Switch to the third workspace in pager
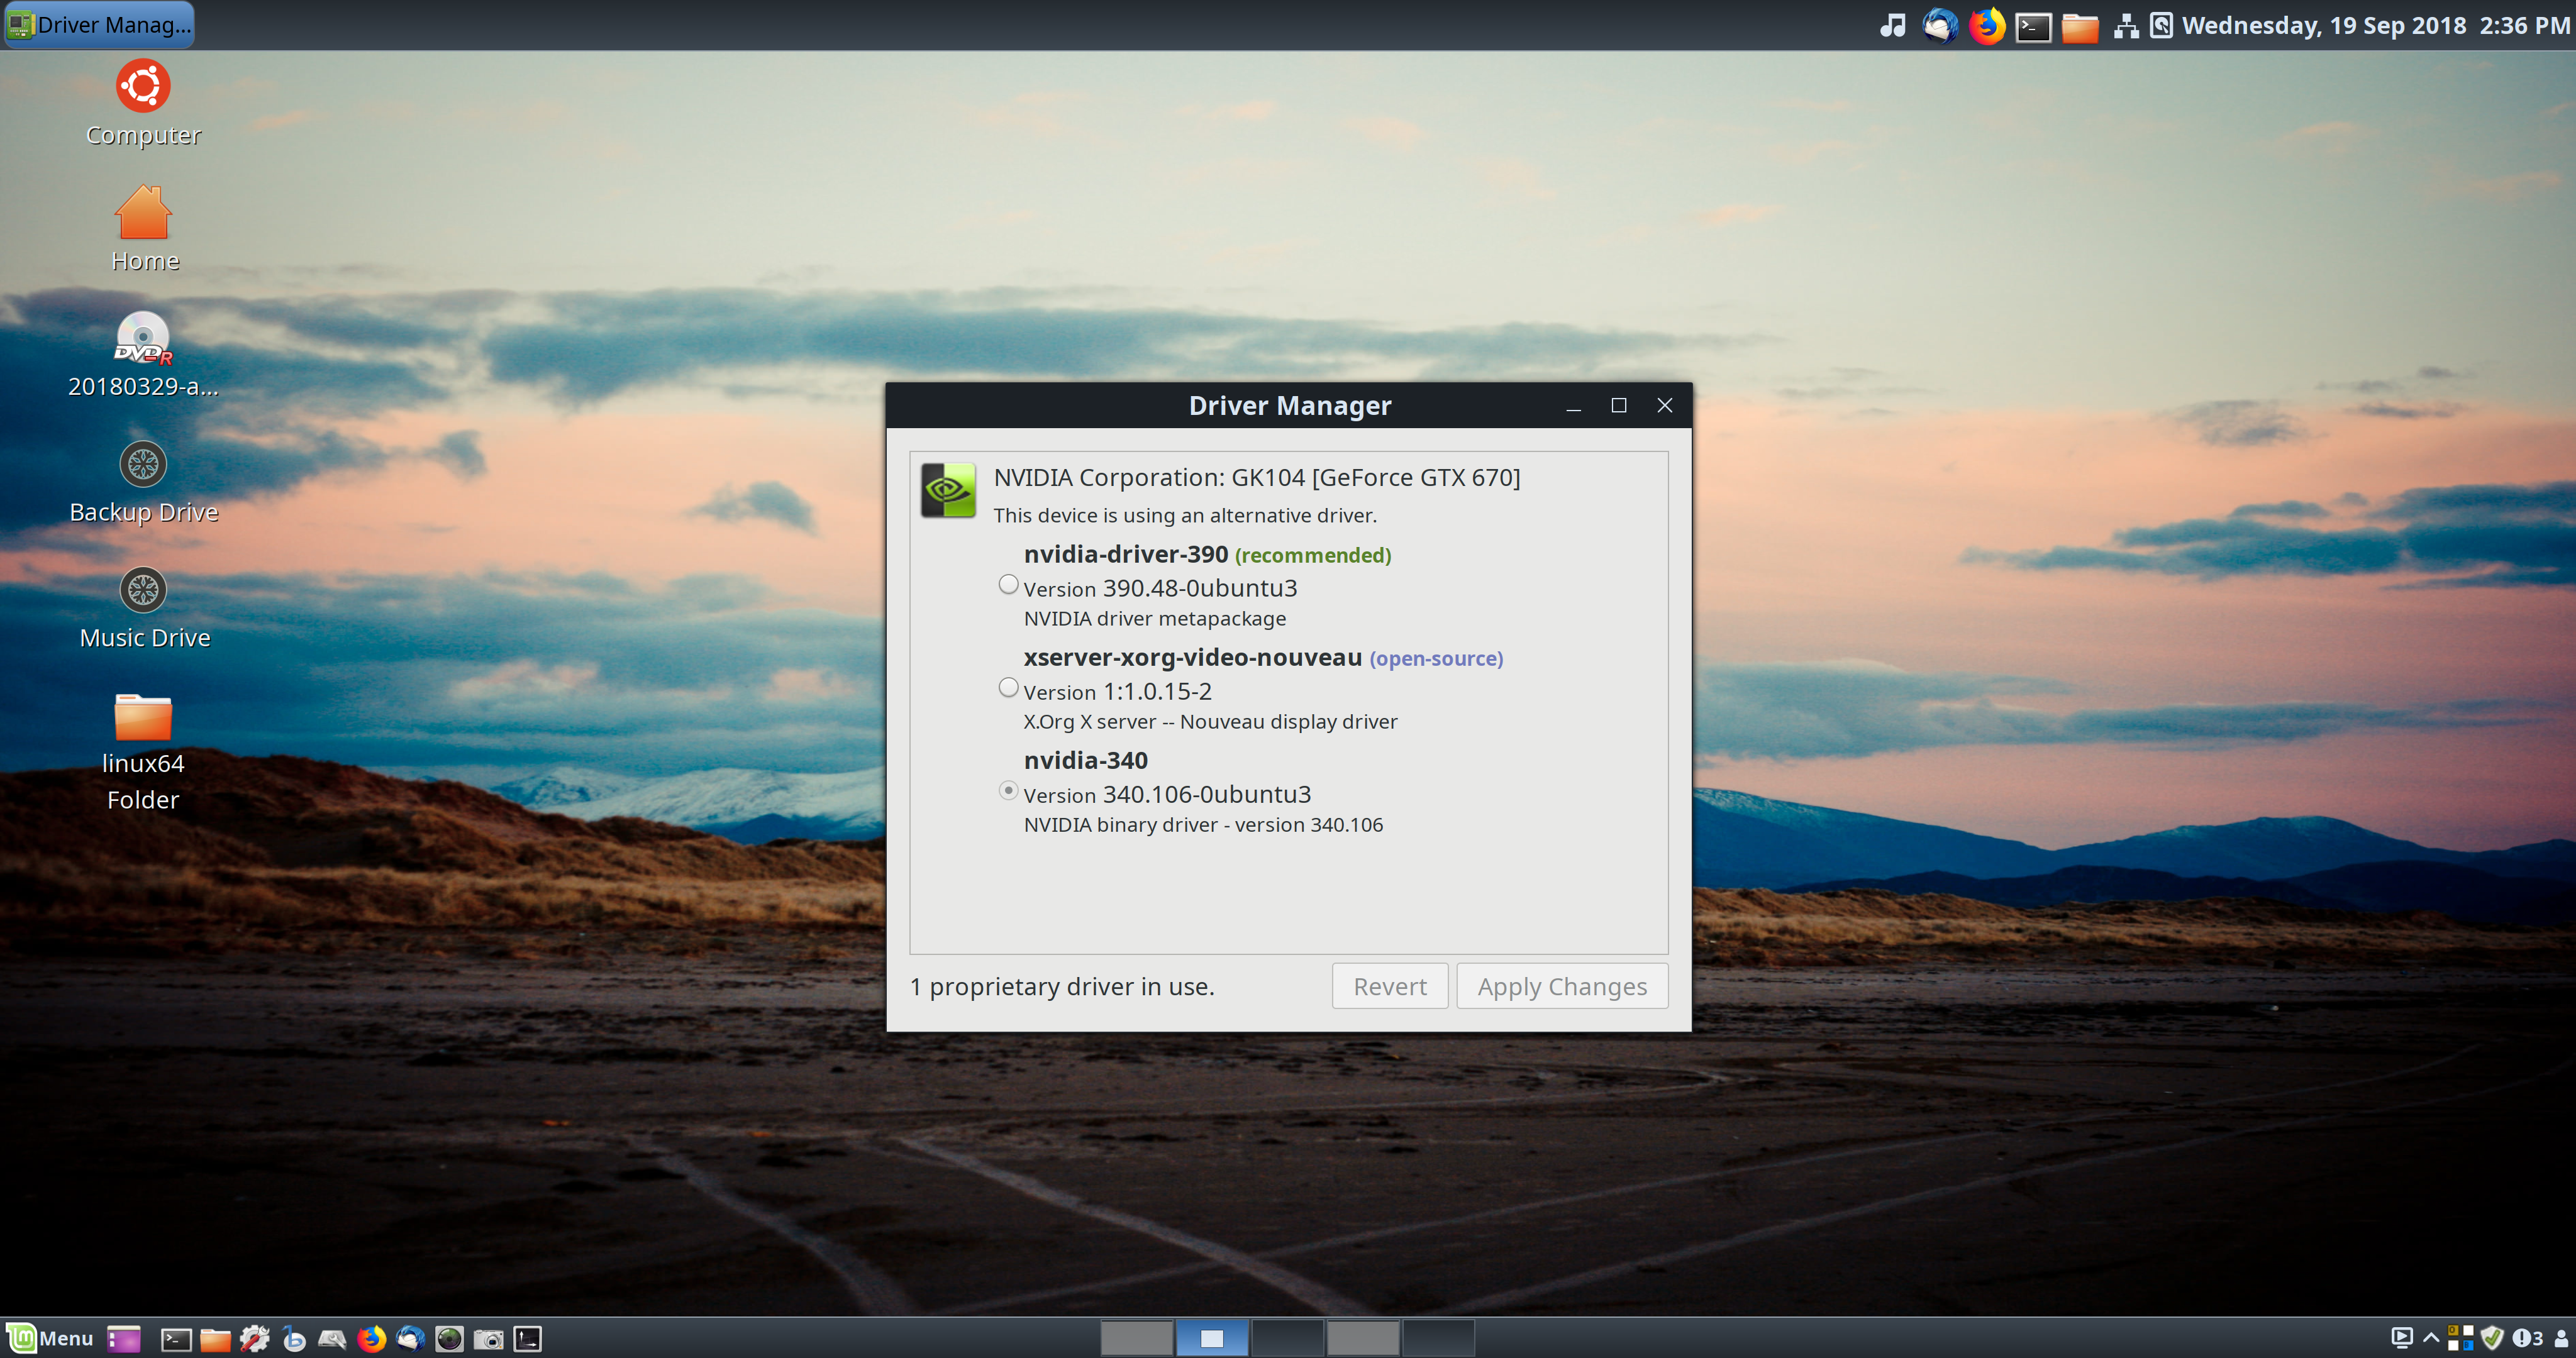 (x=1287, y=1338)
